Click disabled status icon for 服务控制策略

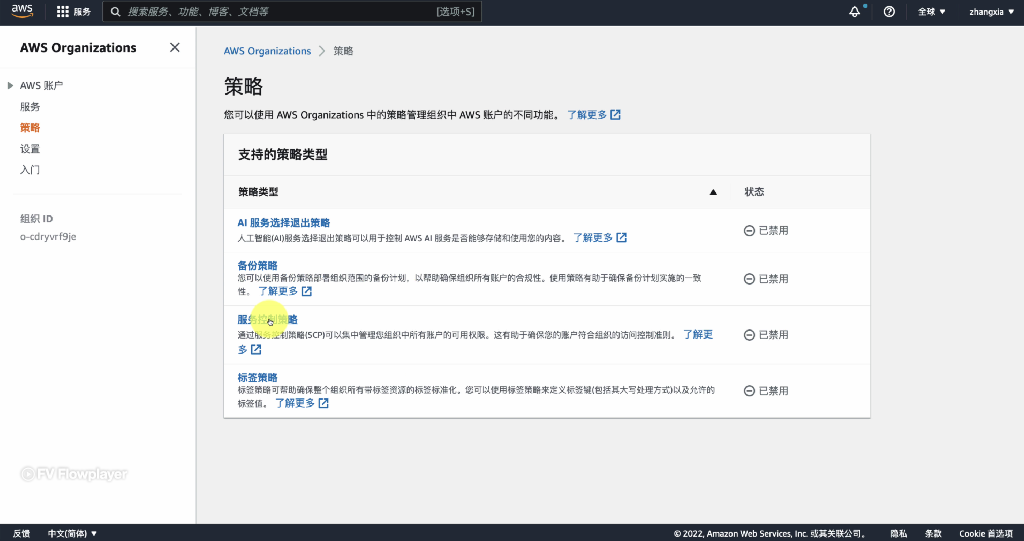click(749, 335)
